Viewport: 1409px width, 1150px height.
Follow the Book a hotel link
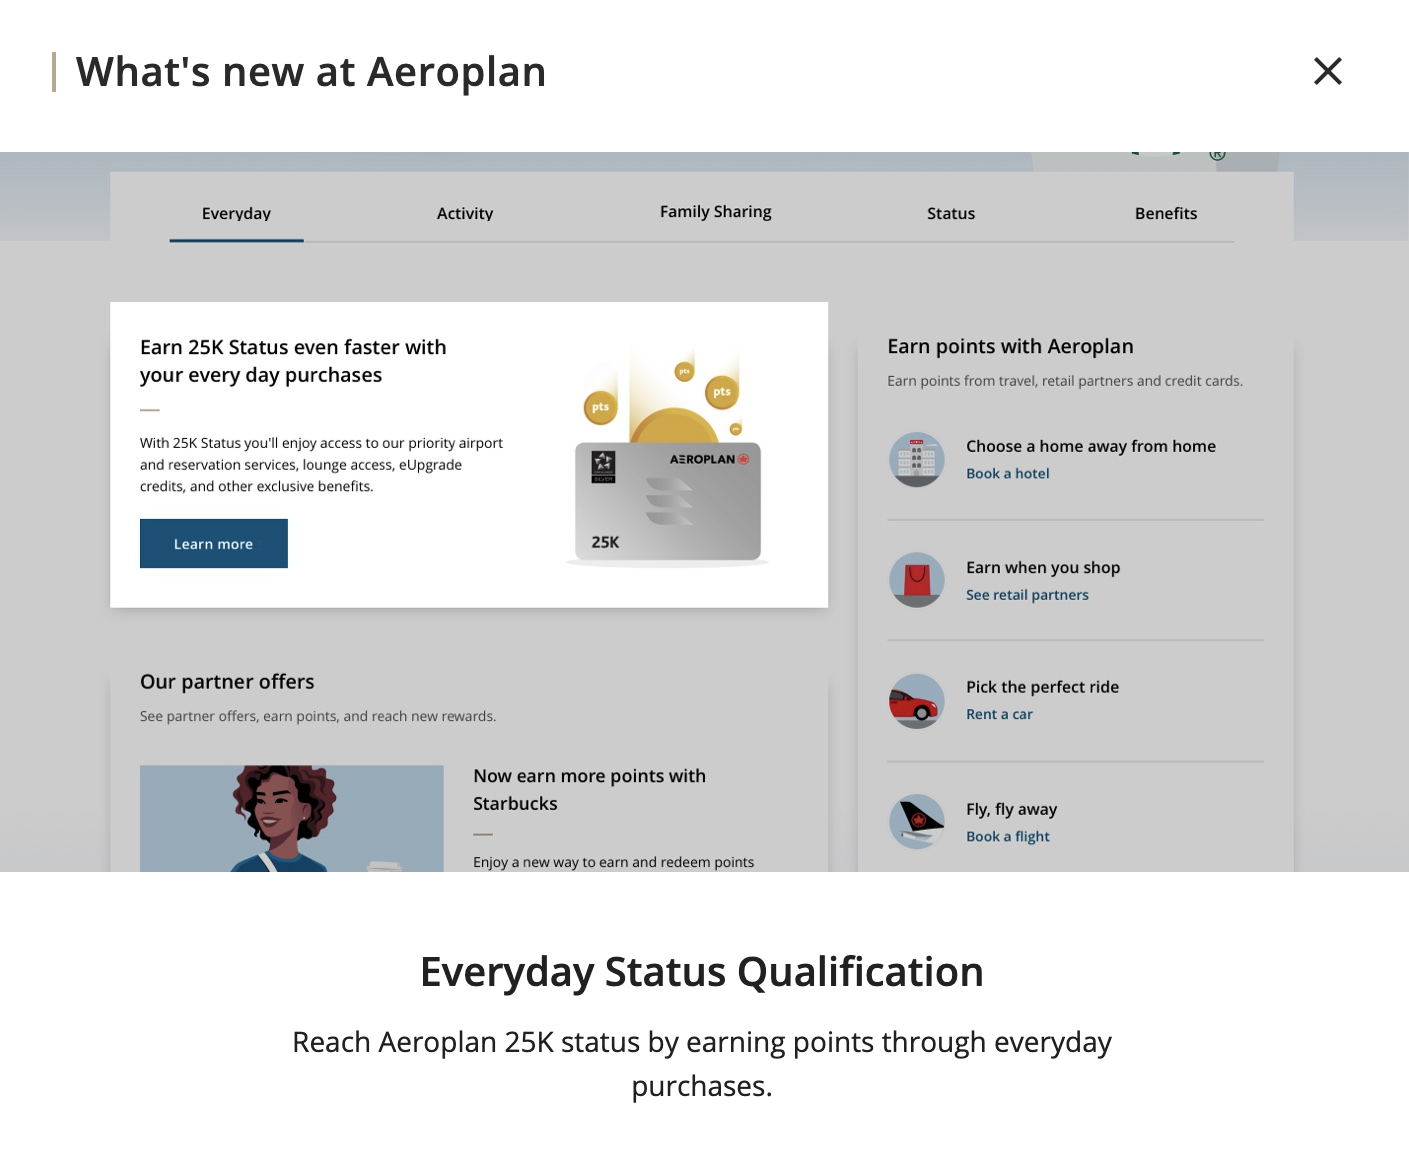pos(1007,474)
